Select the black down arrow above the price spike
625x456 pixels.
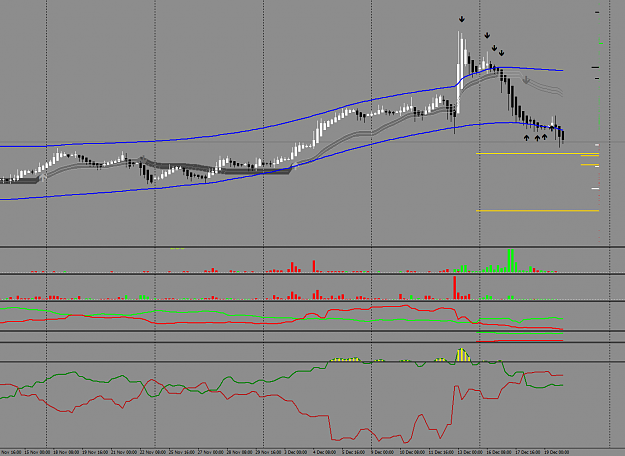[x=462, y=19]
